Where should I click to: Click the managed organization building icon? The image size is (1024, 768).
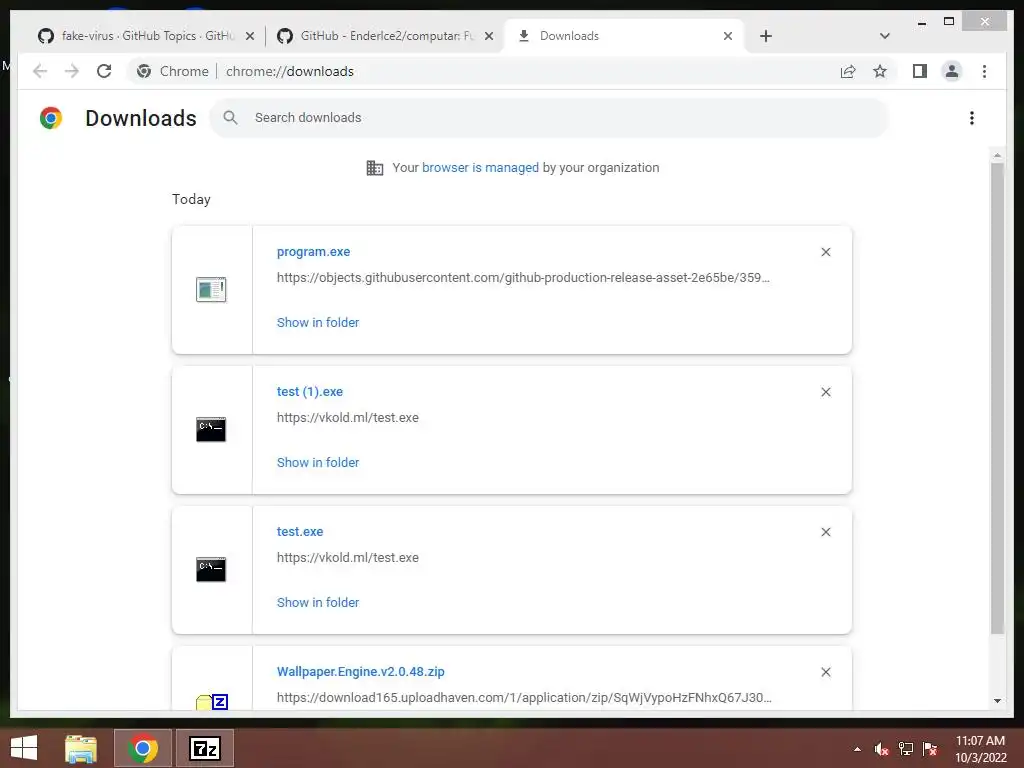(374, 168)
